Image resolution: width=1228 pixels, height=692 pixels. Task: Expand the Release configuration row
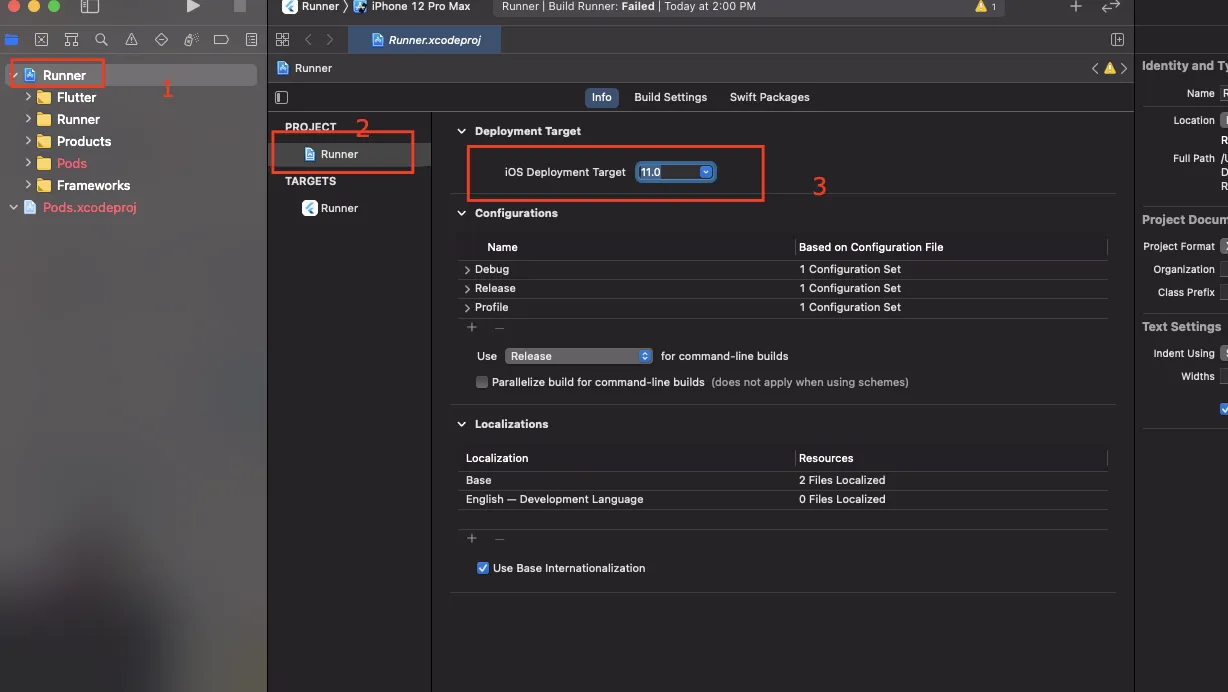(467, 288)
